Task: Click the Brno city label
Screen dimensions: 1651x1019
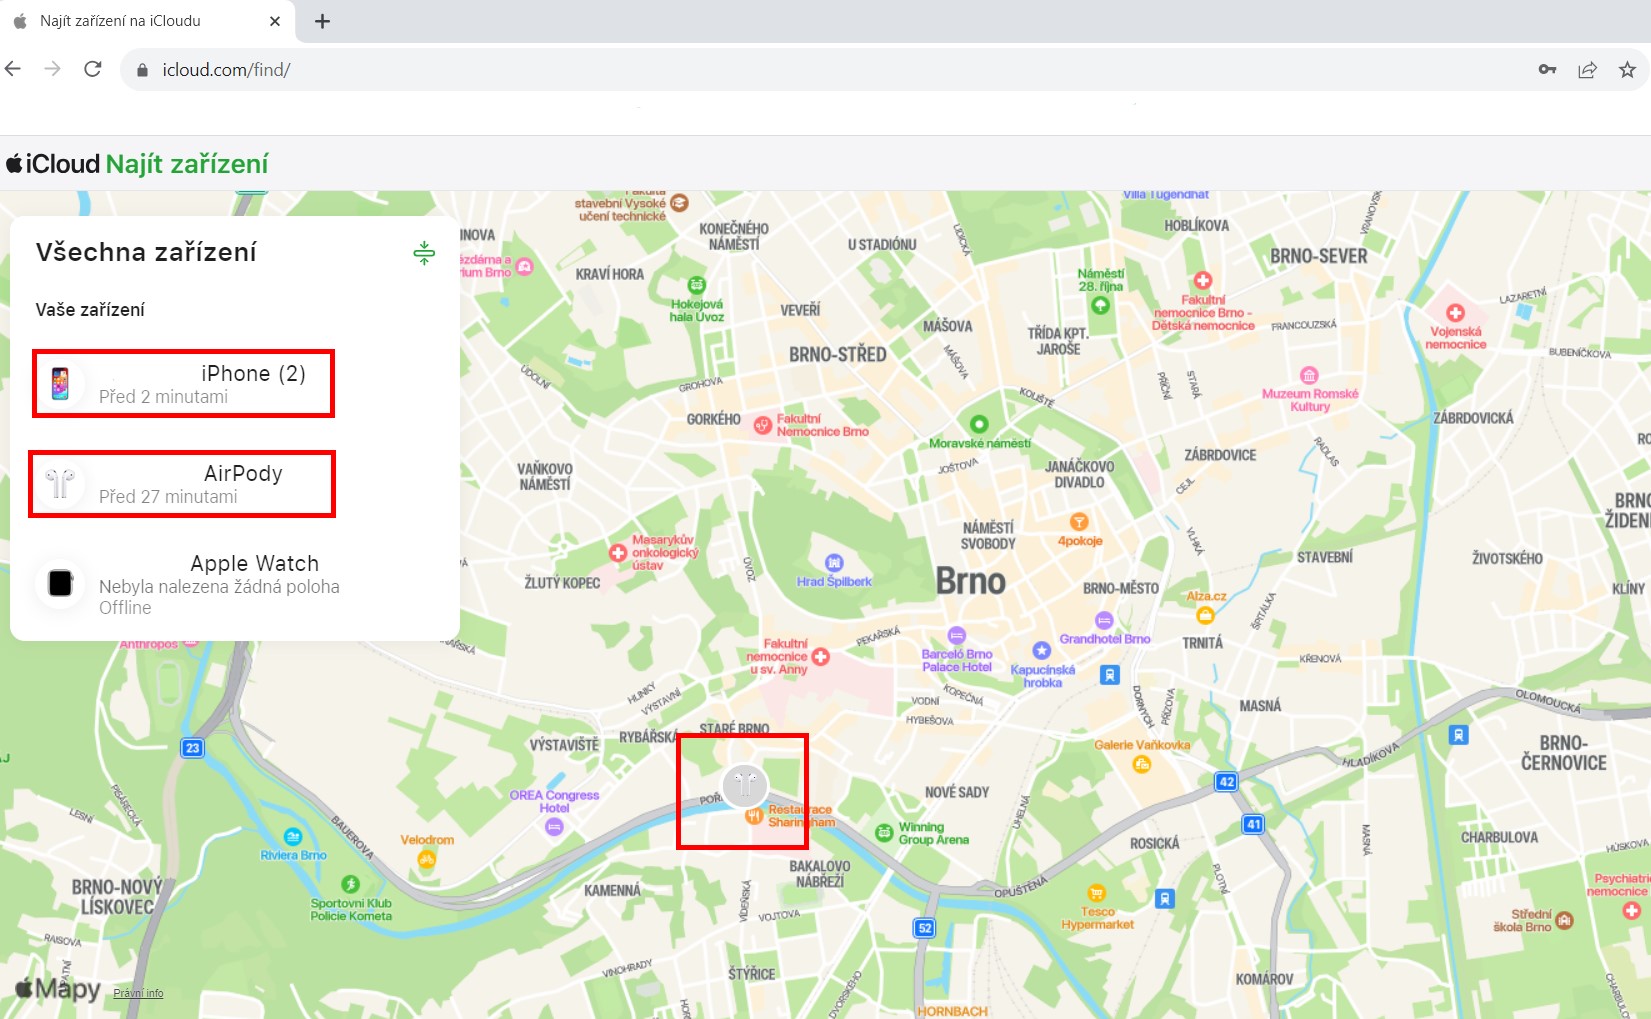Action: coord(970,582)
